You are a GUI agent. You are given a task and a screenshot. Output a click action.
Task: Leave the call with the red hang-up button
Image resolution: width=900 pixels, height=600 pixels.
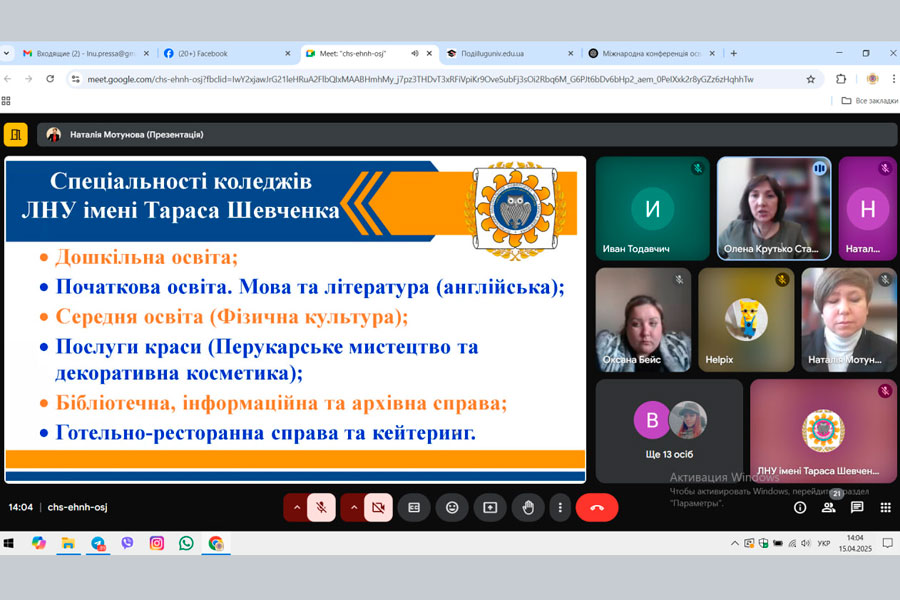tap(597, 507)
